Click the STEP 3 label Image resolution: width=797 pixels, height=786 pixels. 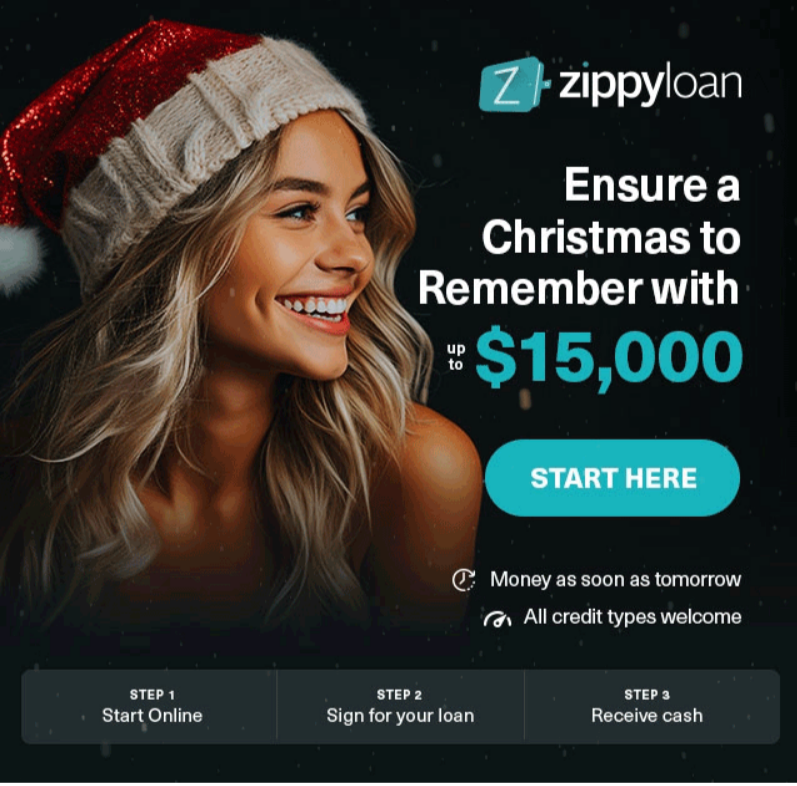pos(647,695)
